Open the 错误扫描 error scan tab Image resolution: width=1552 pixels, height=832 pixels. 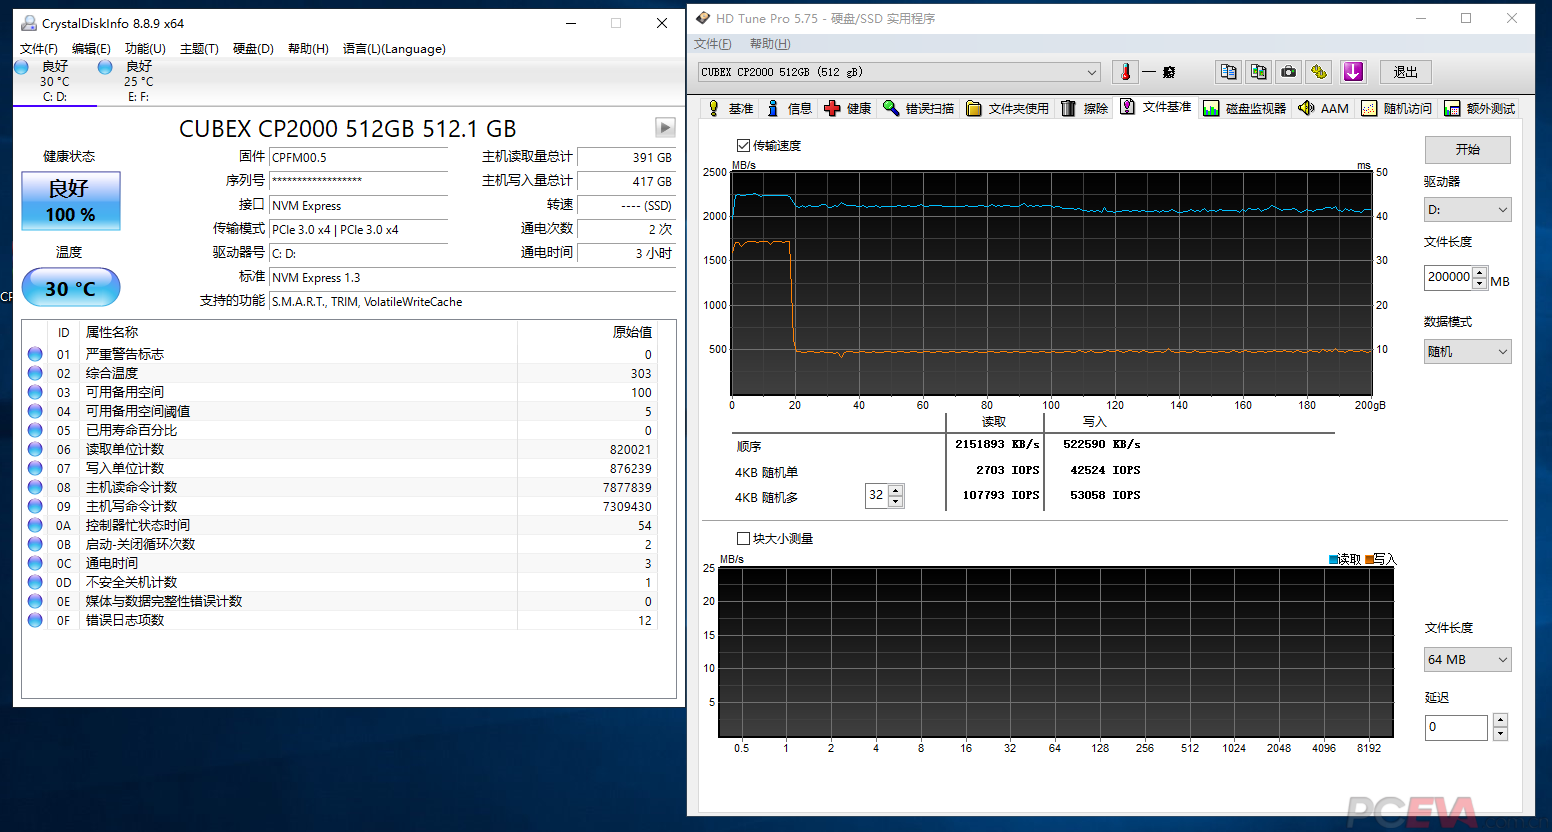(x=918, y=108)
